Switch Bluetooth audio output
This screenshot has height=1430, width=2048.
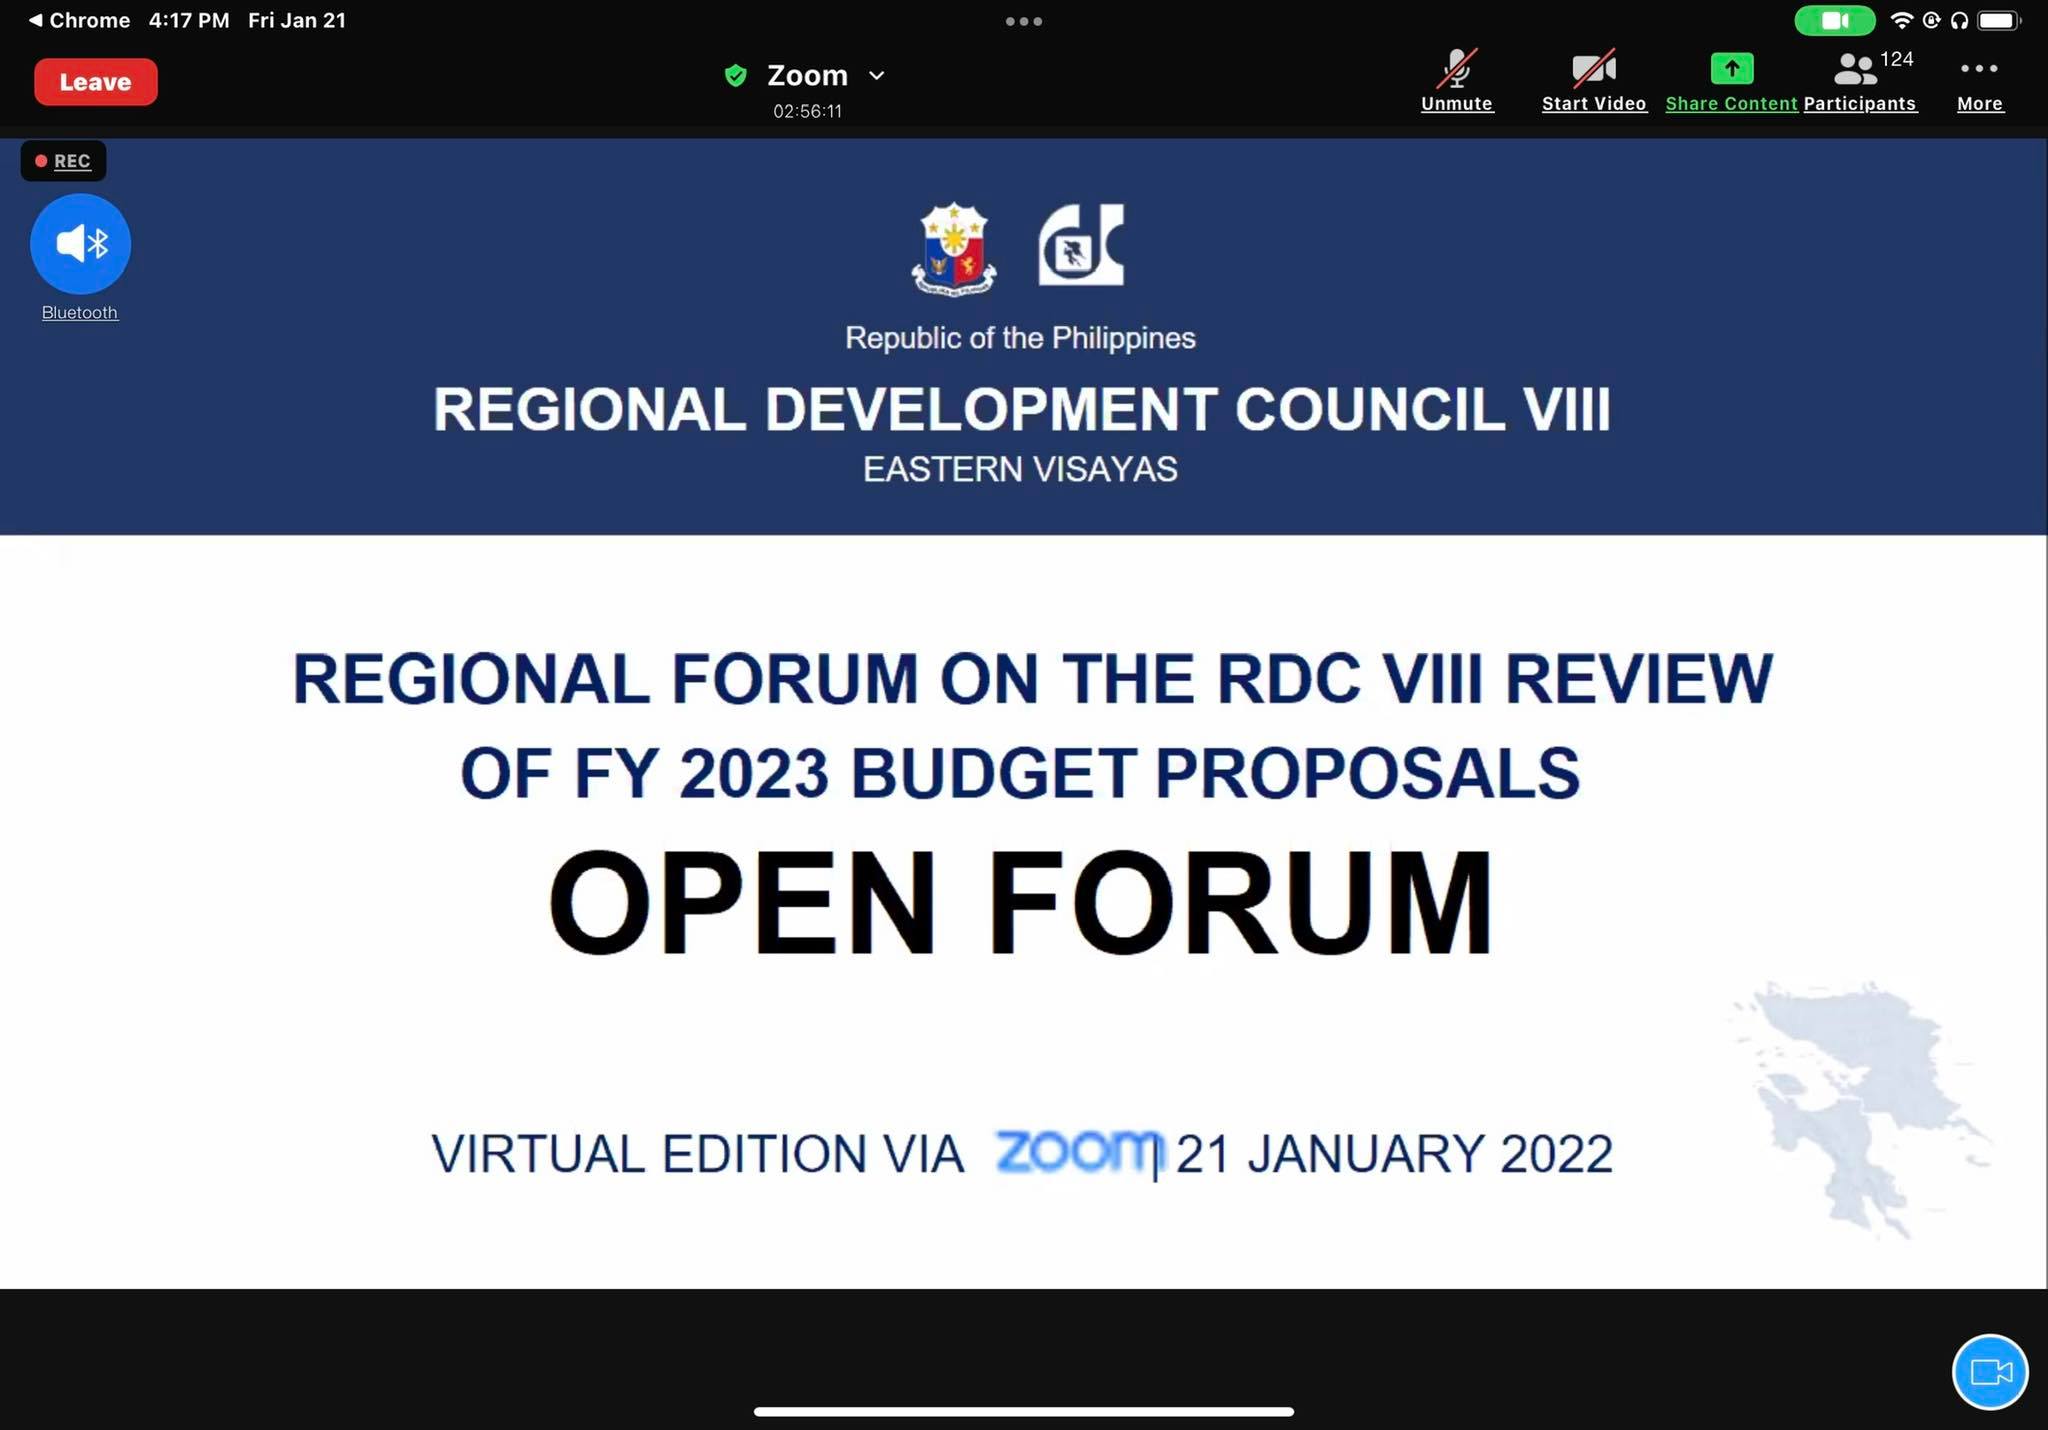coord(80,243)
